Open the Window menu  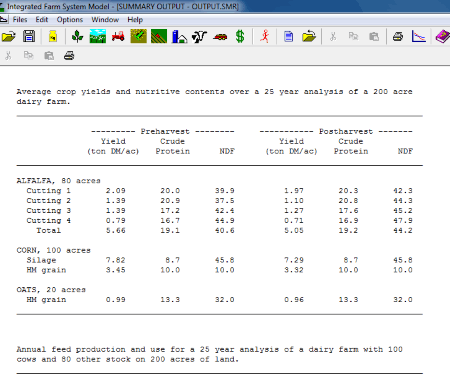point(105,20)
